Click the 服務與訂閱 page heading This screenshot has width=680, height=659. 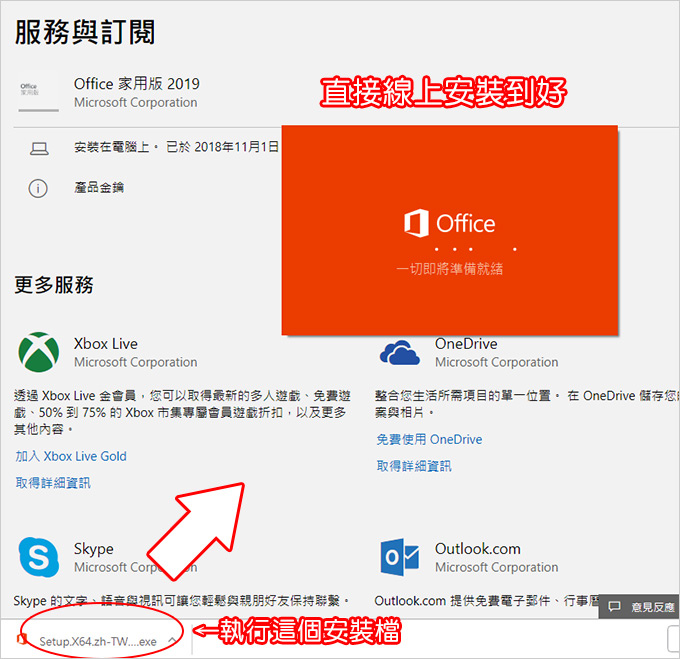85,32
